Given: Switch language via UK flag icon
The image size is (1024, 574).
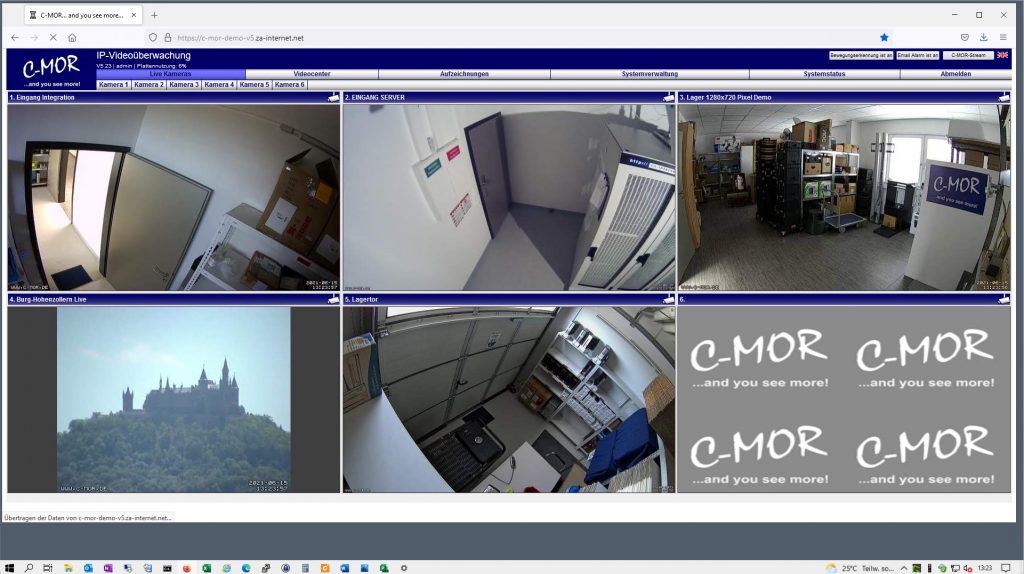Looking at the screenshot, I should 1002,56.
